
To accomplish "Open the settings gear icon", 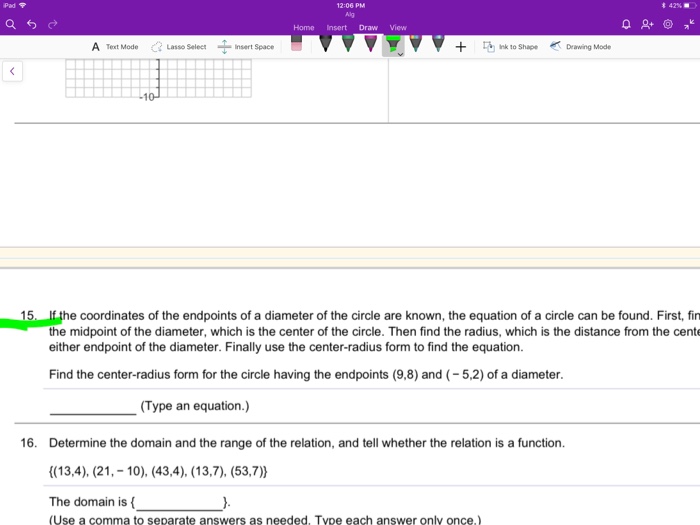I will (668, 24).
